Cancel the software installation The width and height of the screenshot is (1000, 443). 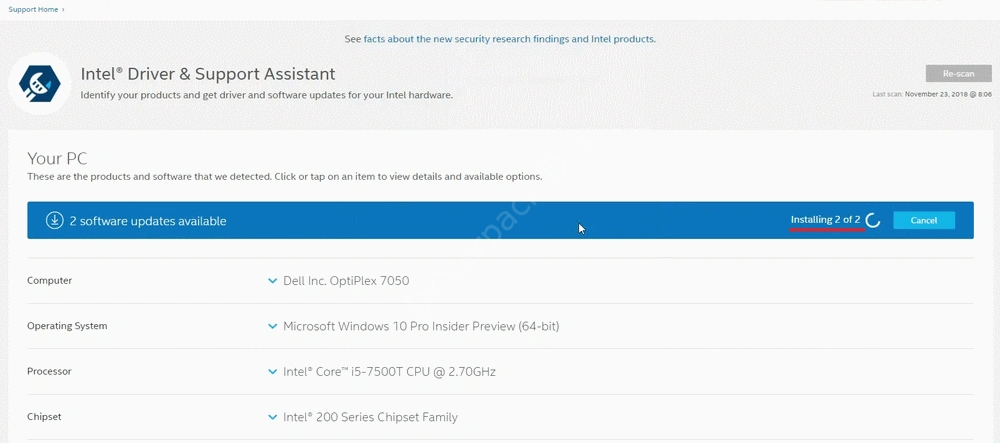tap(923, 221)
